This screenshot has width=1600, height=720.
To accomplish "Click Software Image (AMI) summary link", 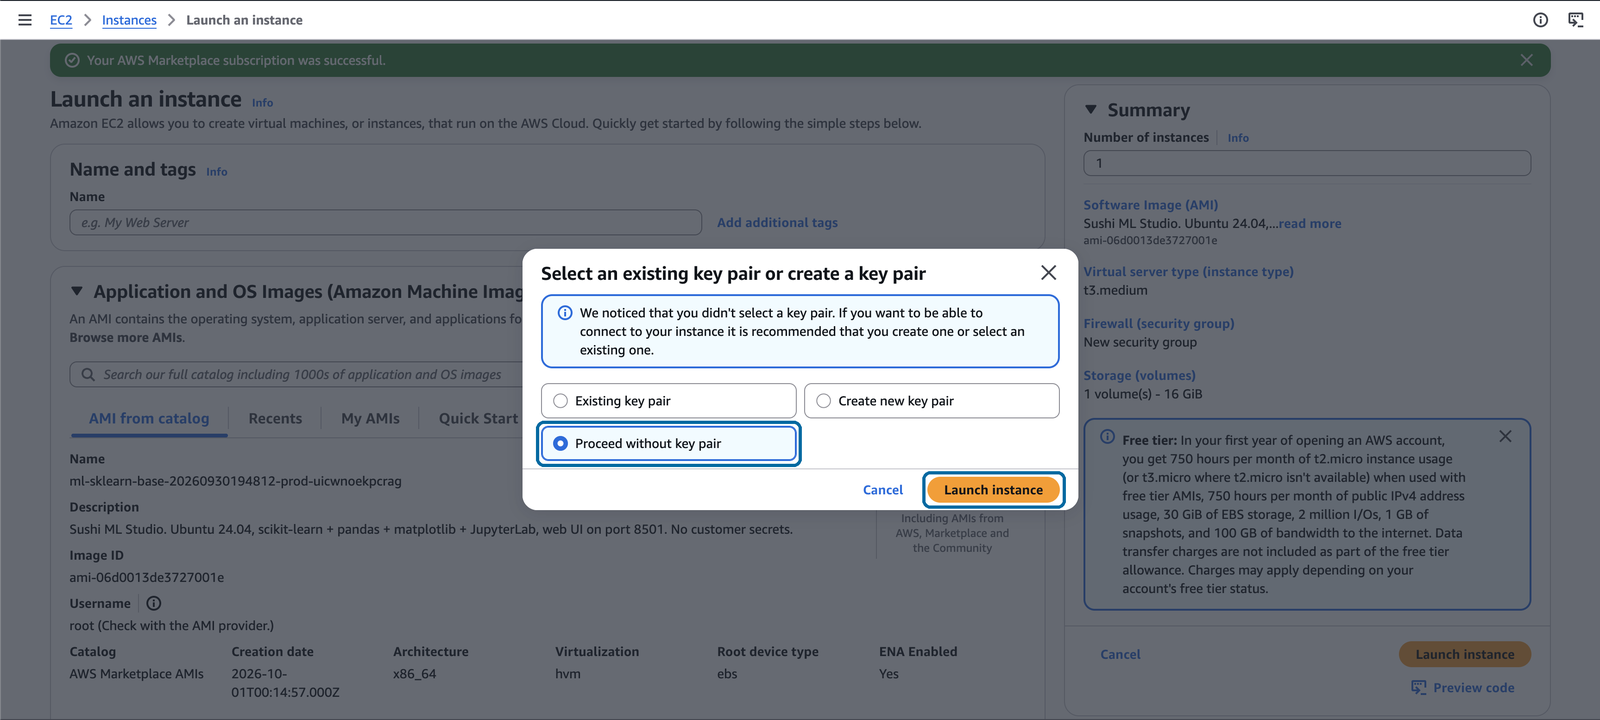I will (1151, 205).
